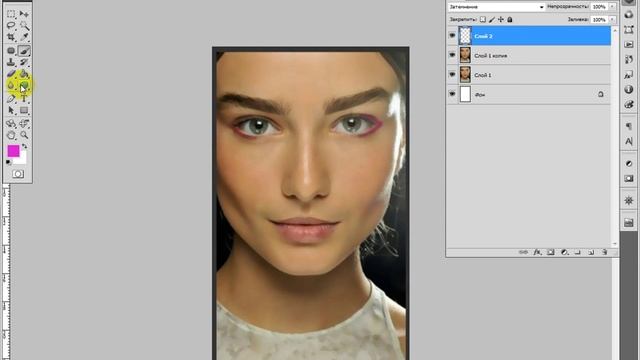Toggle lock all padlock icon
640x360 pixels.
510,19
